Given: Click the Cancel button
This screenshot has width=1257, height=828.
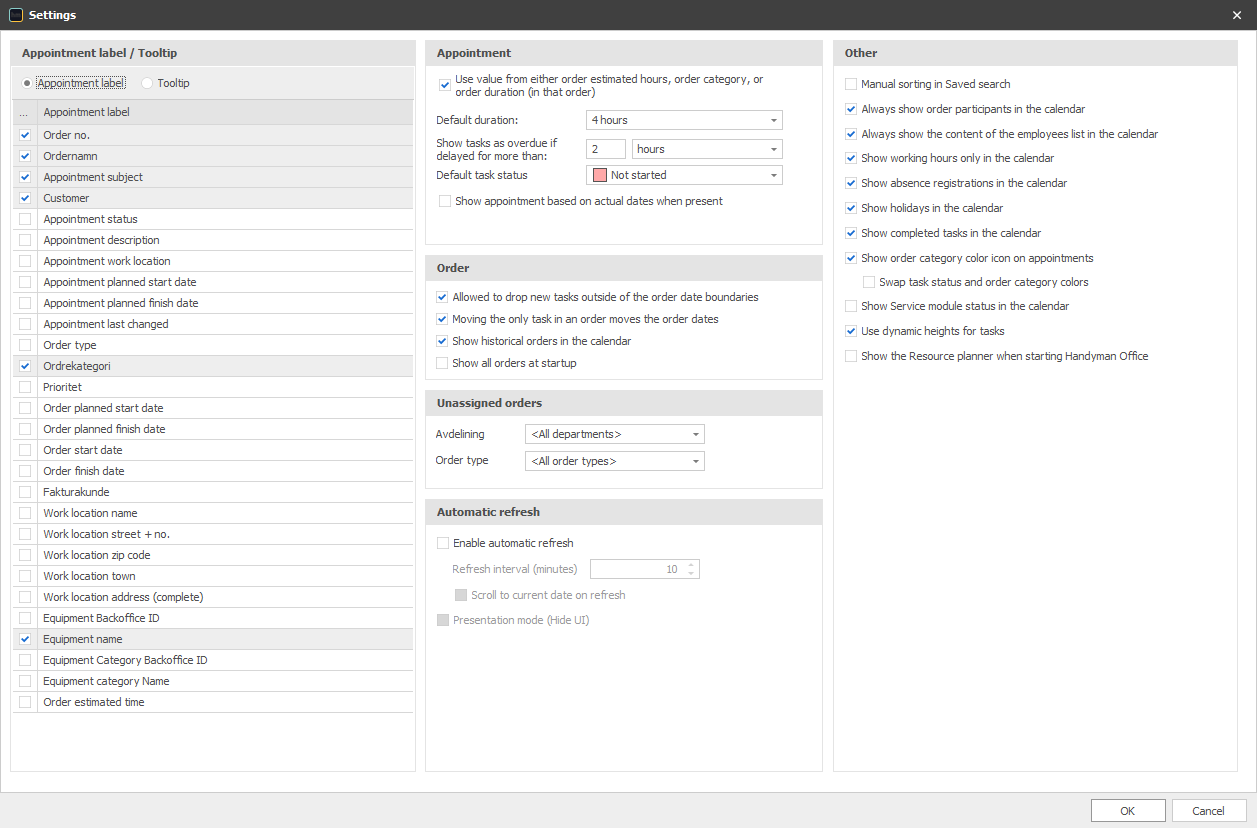Looking at the screenshot, I should 1209,811.
